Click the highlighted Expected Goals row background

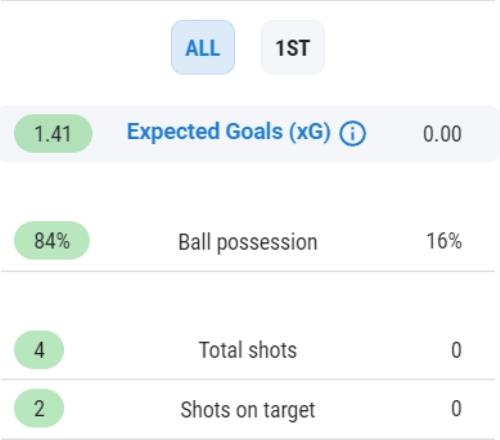pyautogui.click(x=250, y=134)
